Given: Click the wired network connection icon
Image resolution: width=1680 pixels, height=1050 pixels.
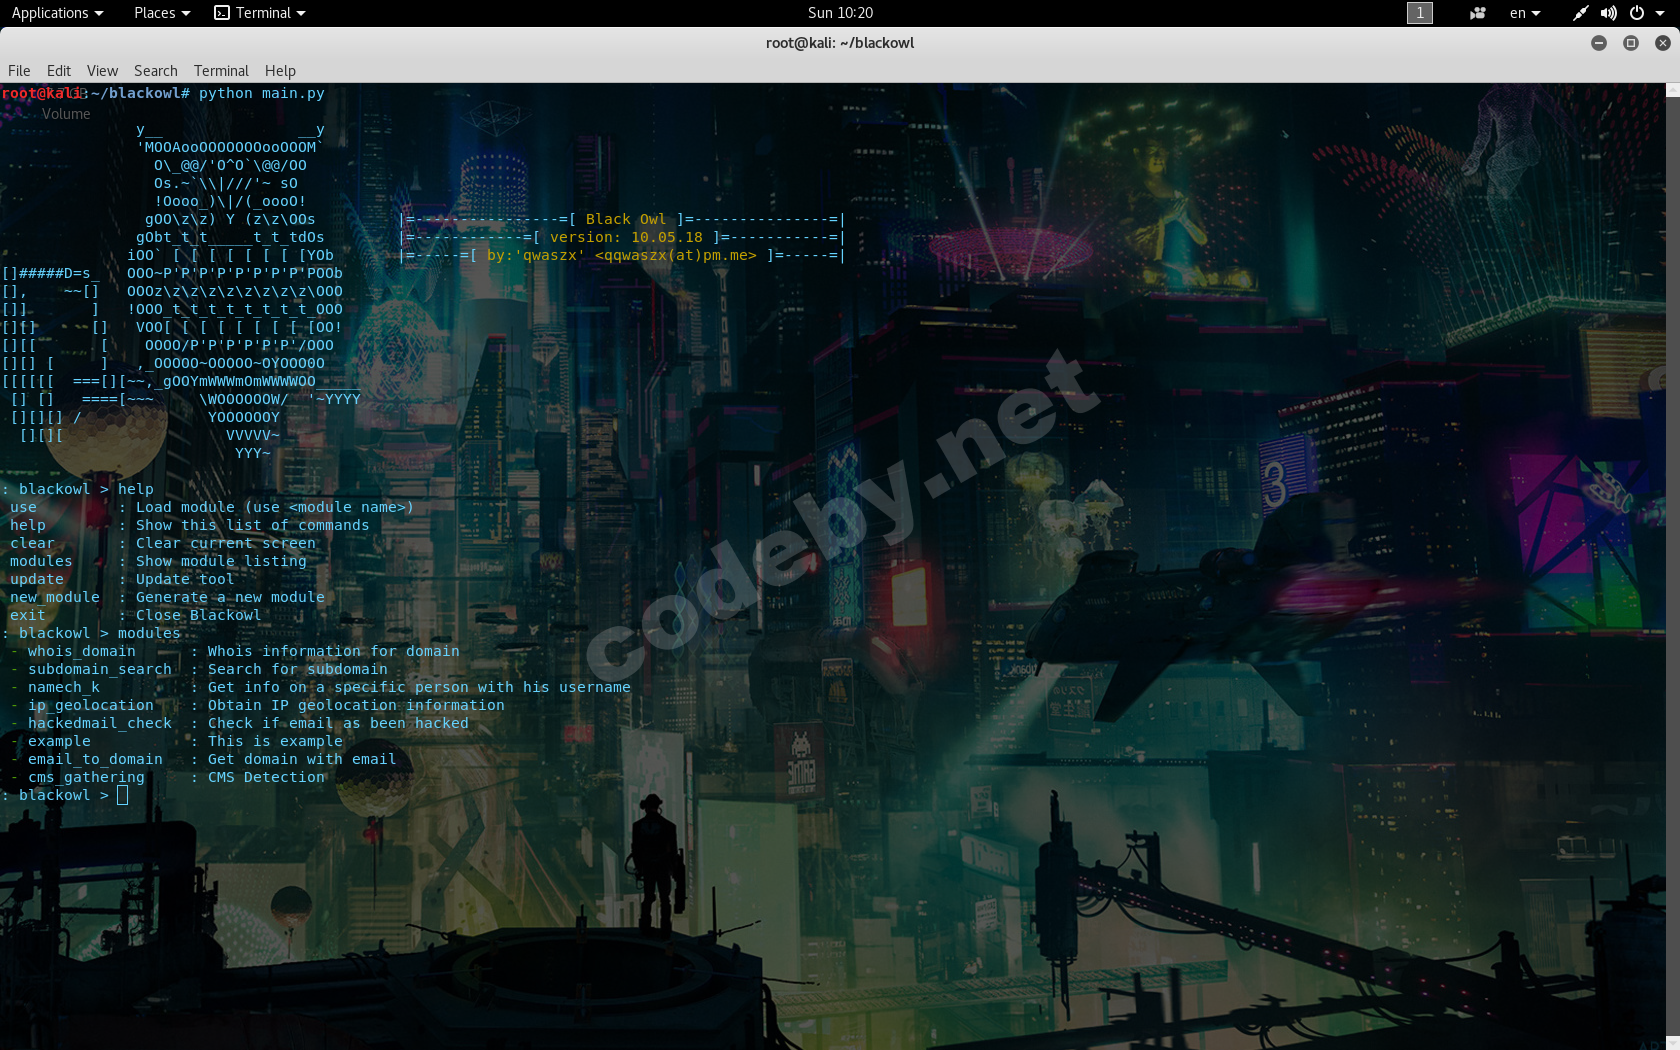Looking at the screenshot, I should (1580, 13).
